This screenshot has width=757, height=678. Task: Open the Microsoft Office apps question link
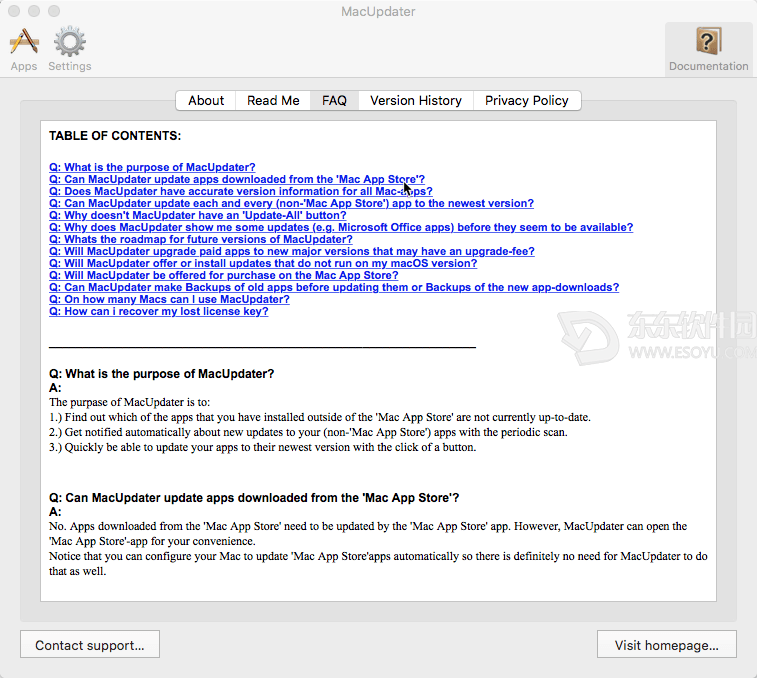pos(341,227)
